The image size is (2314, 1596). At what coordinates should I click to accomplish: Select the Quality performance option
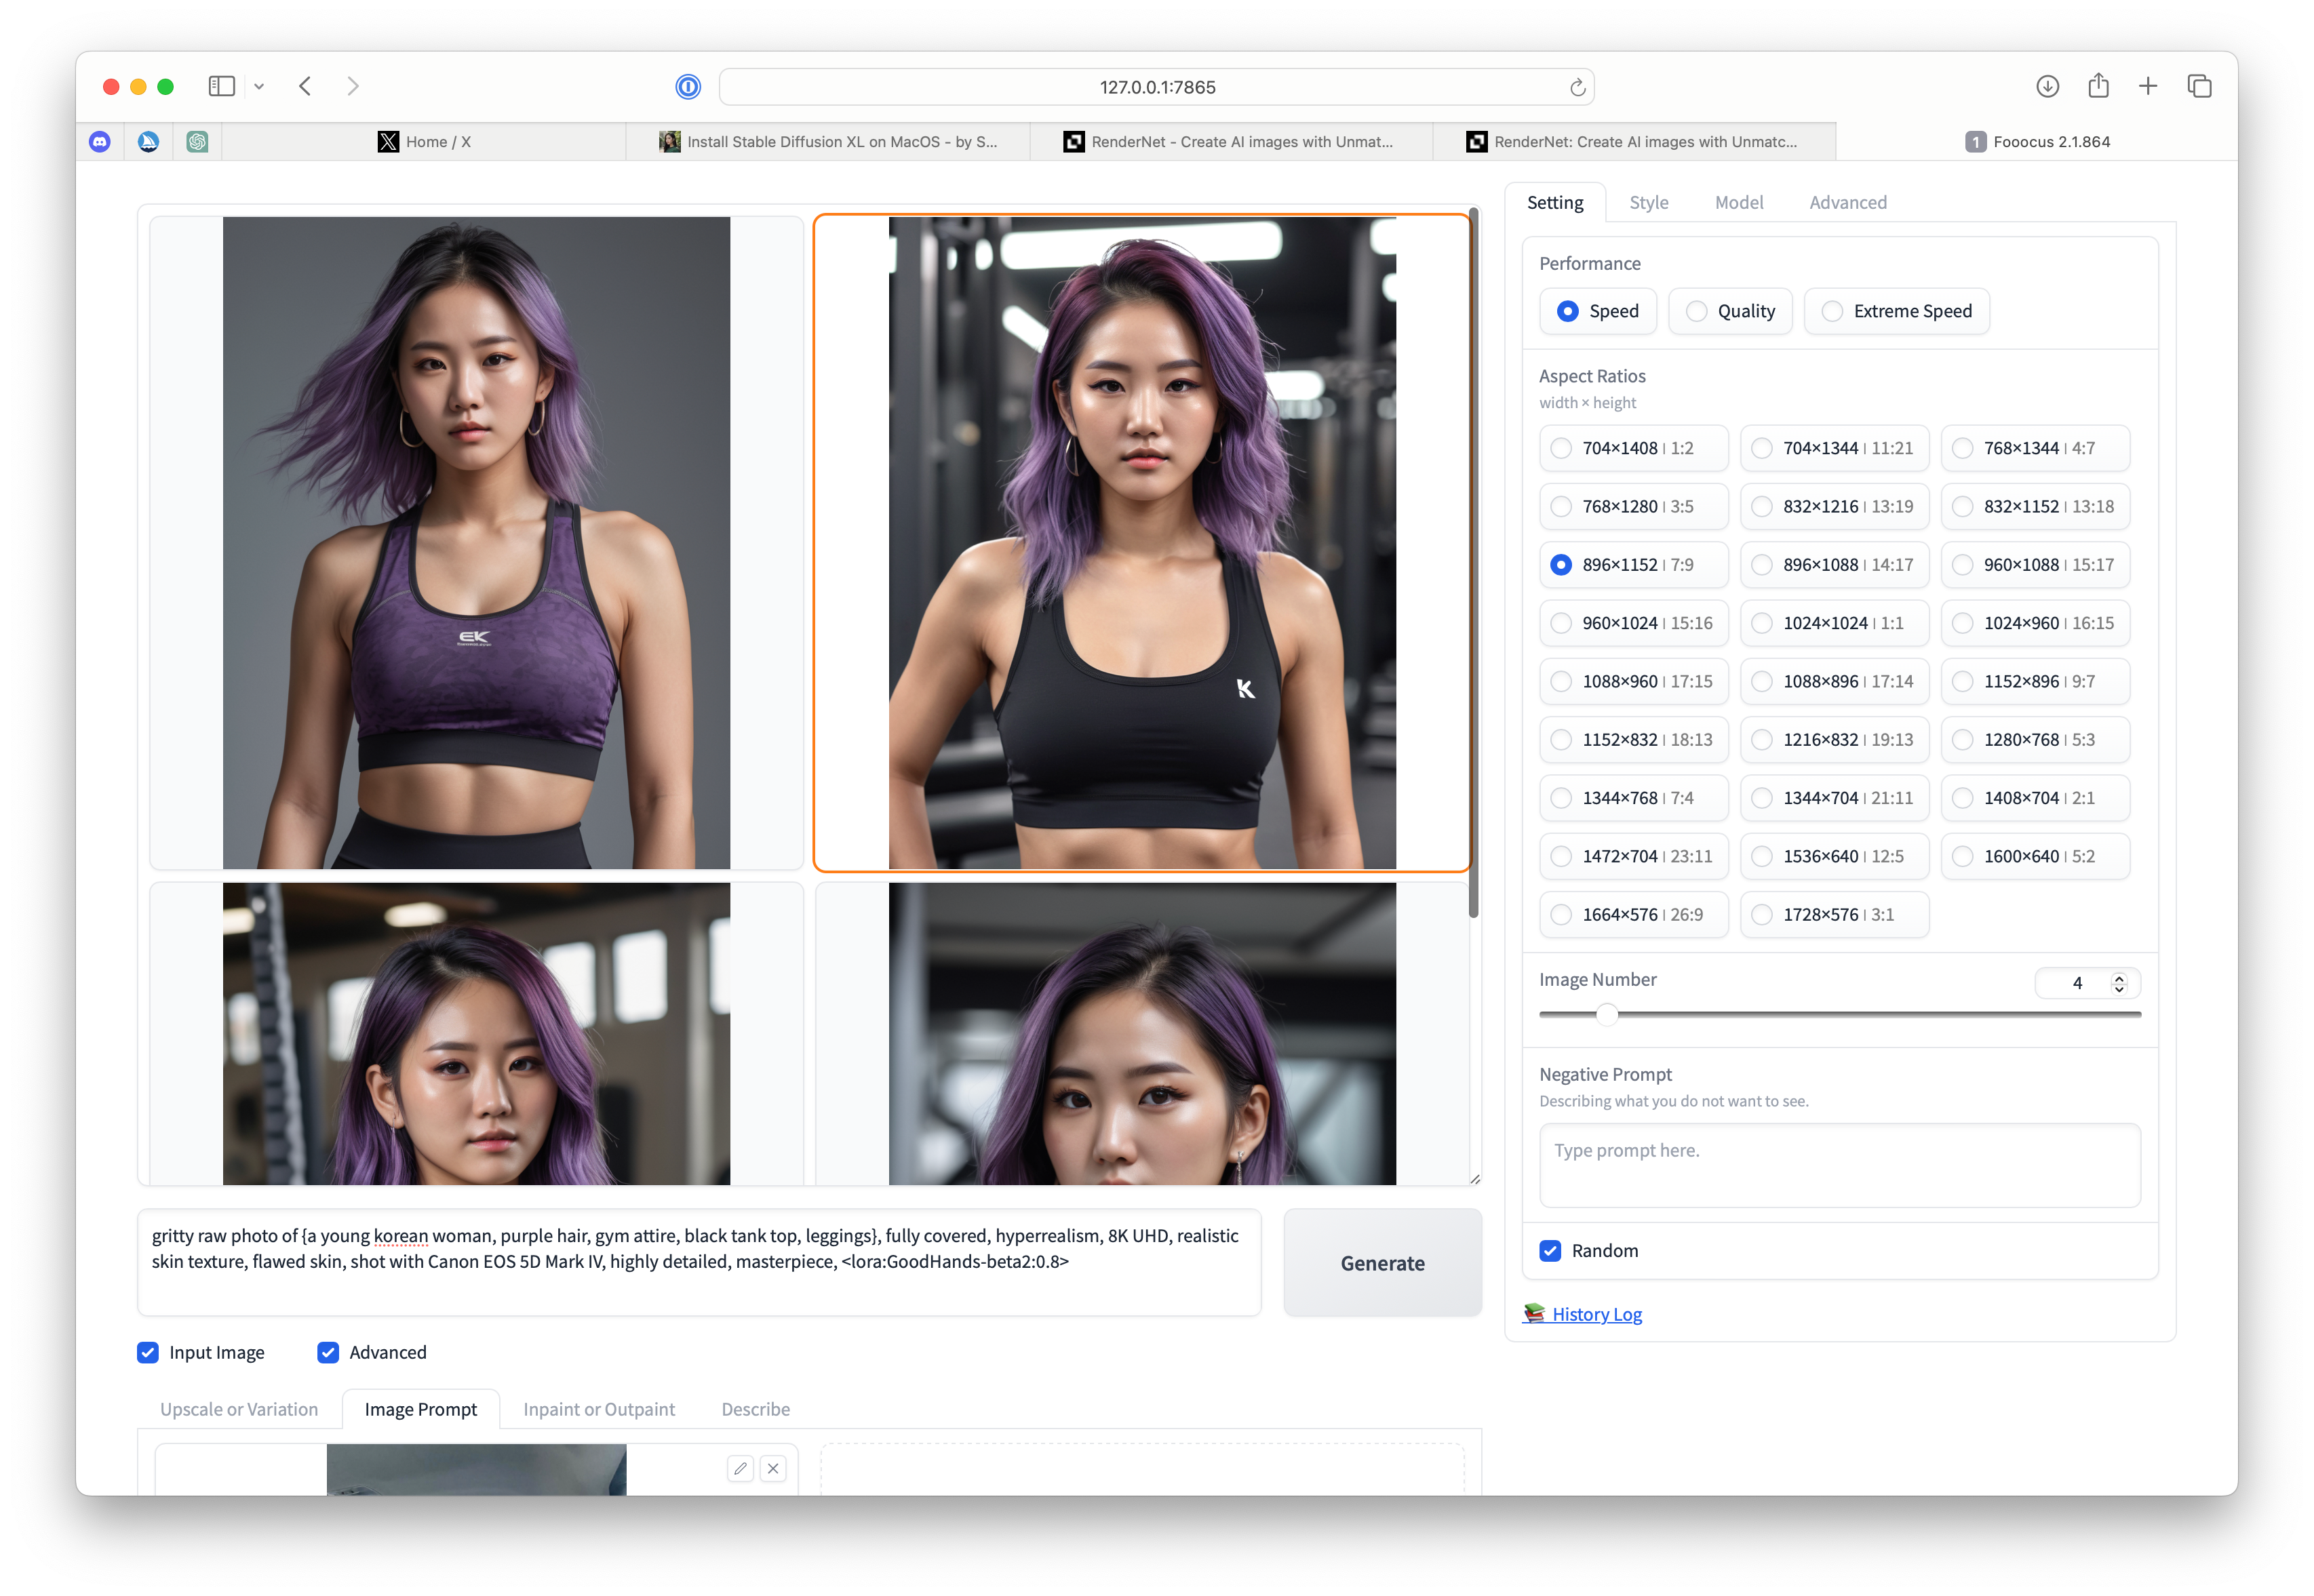pos(1697,311)
